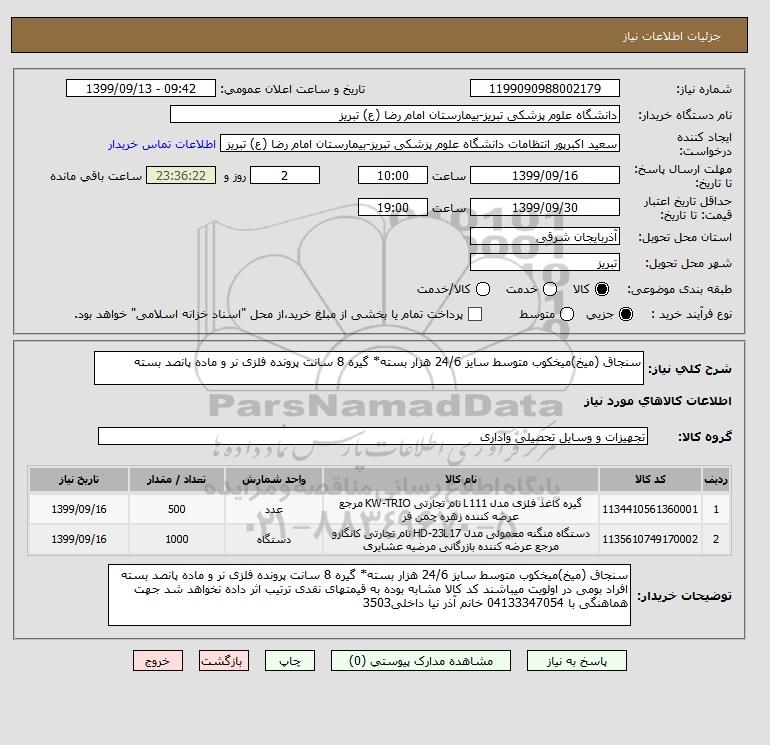Click the countdown timer 23:36:22
Viewport: 770px width, 745px height.
181,175
